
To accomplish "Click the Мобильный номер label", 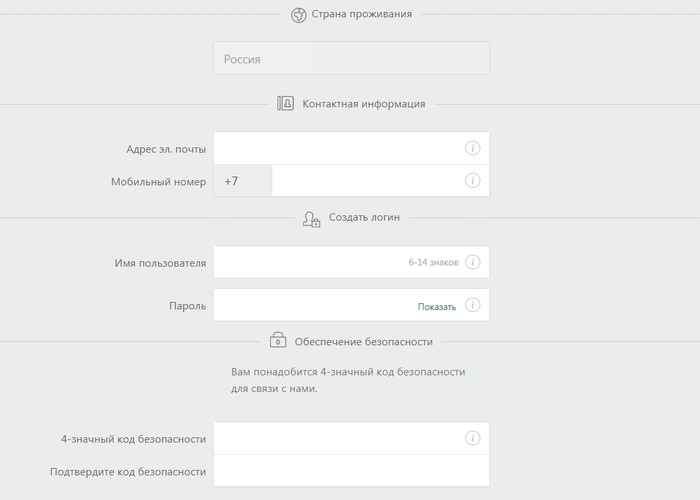I will pyautogui.click(x=158, y=182).
